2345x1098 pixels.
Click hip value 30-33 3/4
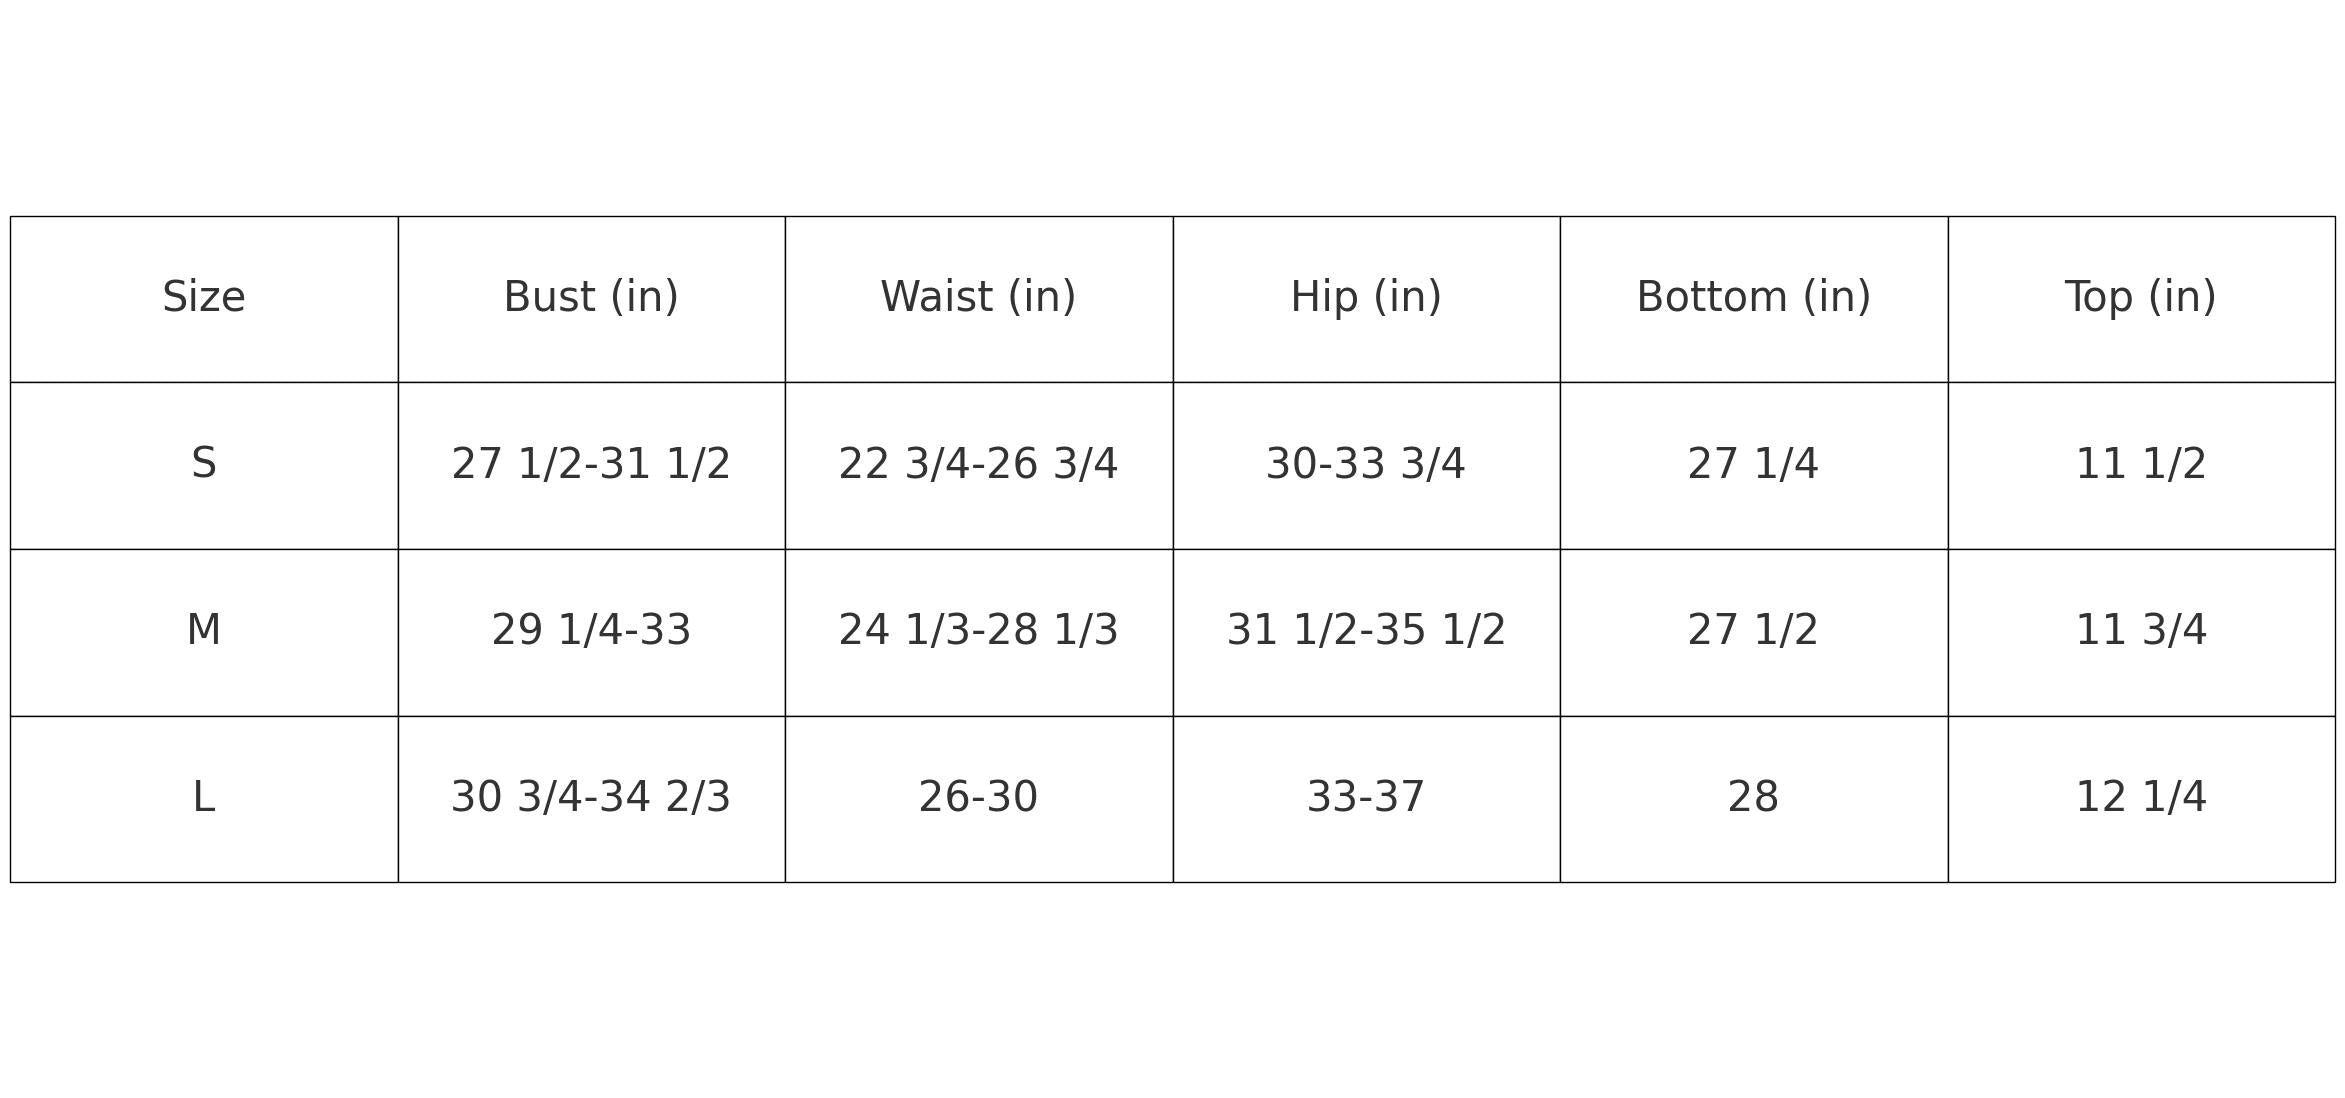1366,465
